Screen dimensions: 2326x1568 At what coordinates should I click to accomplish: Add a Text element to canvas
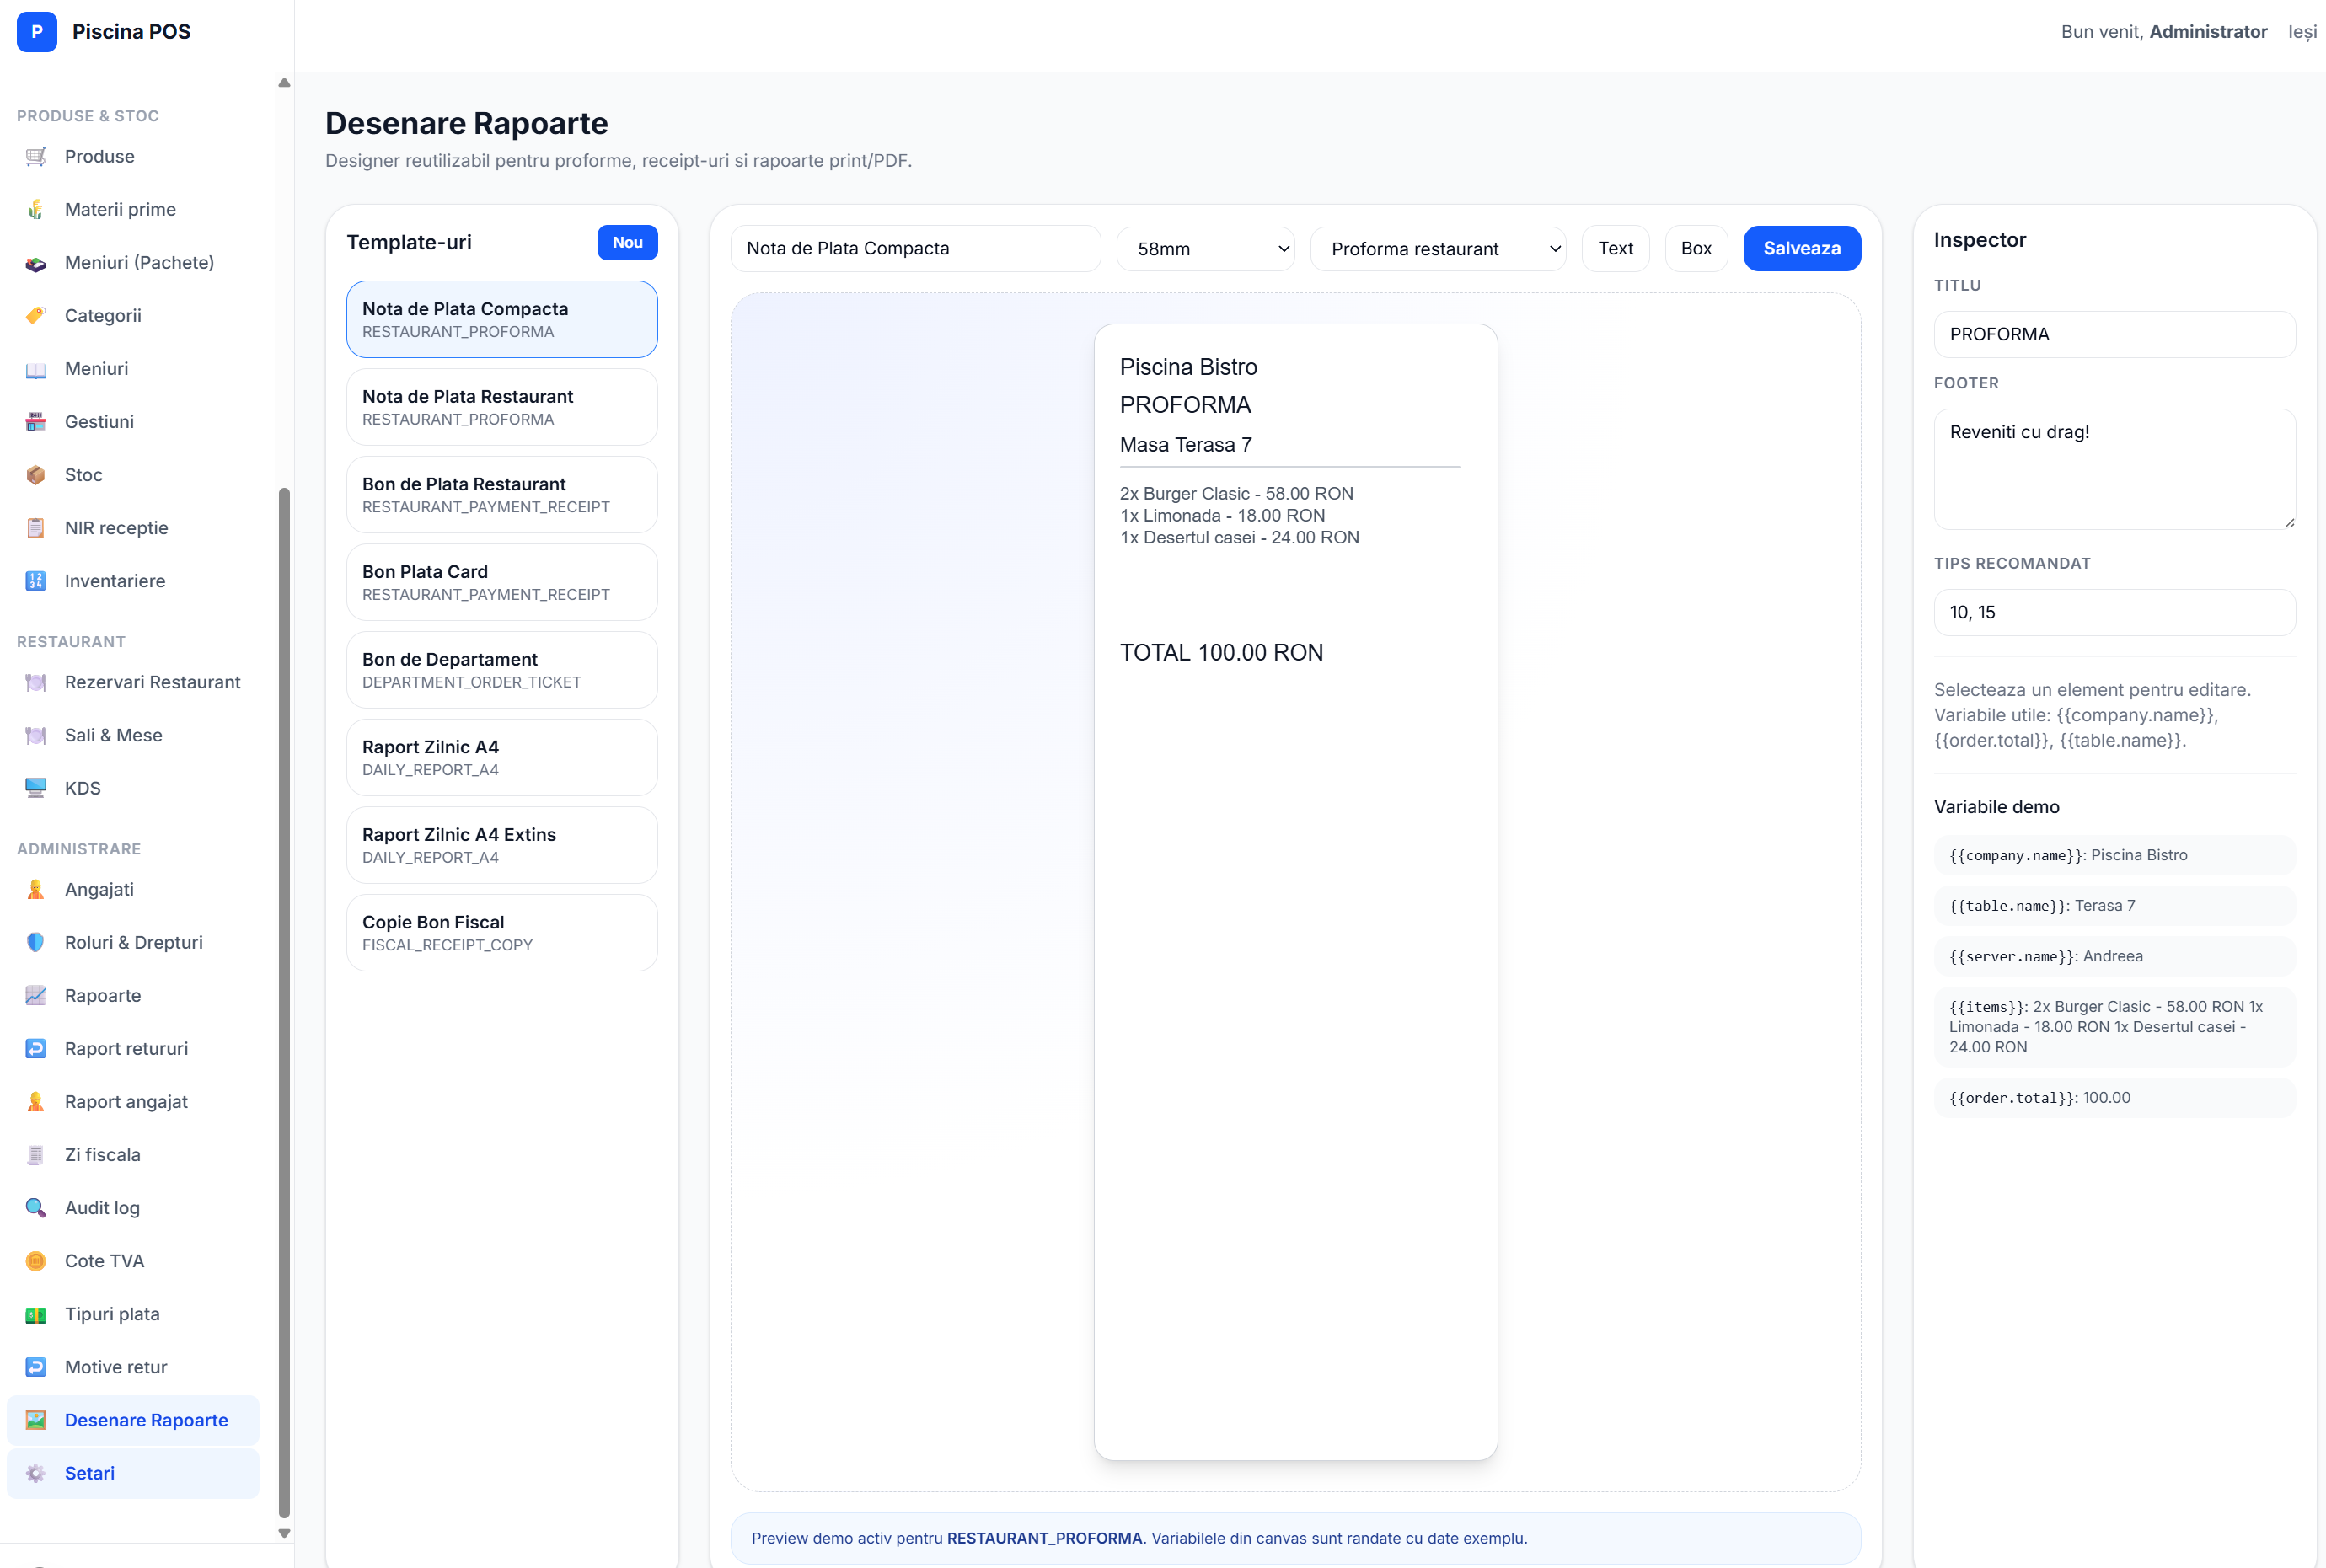pyautogui.click(x=1615, y=248)
